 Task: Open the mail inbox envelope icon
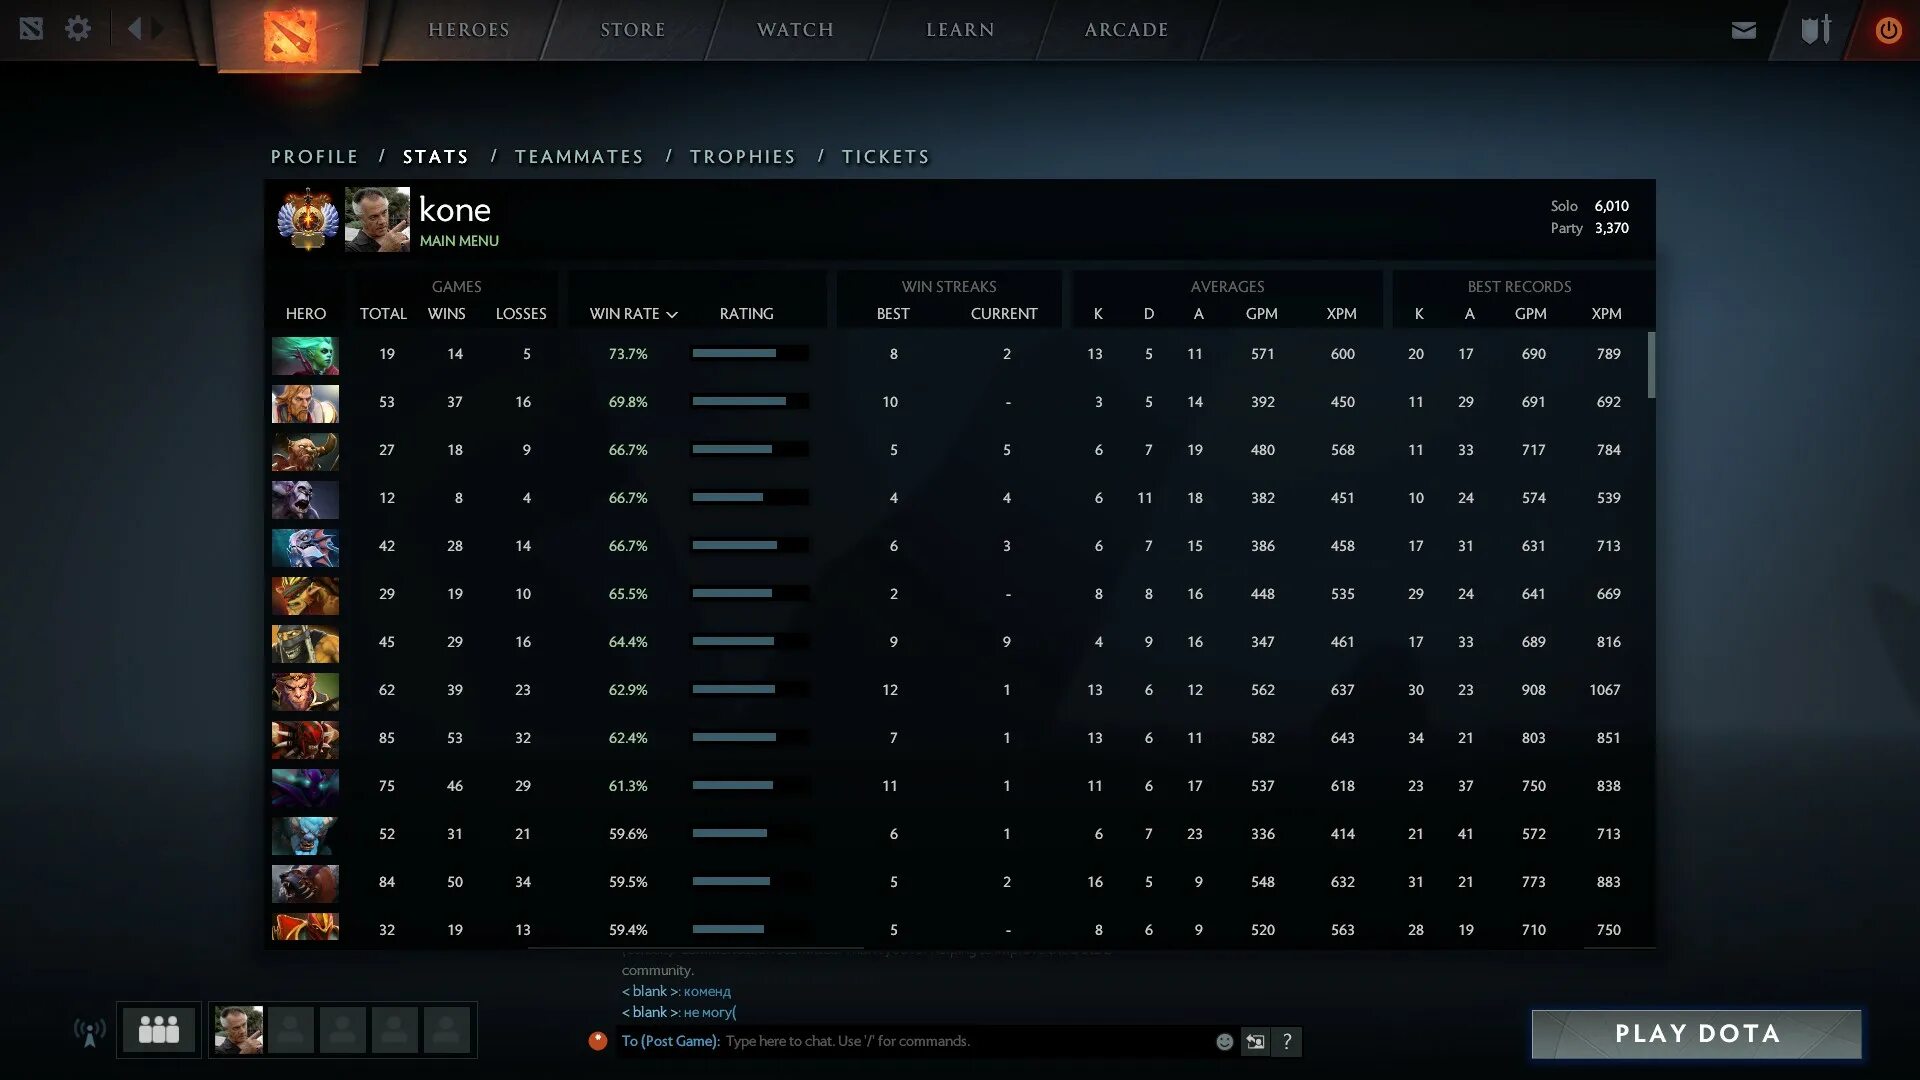[x=1743, y=30]
